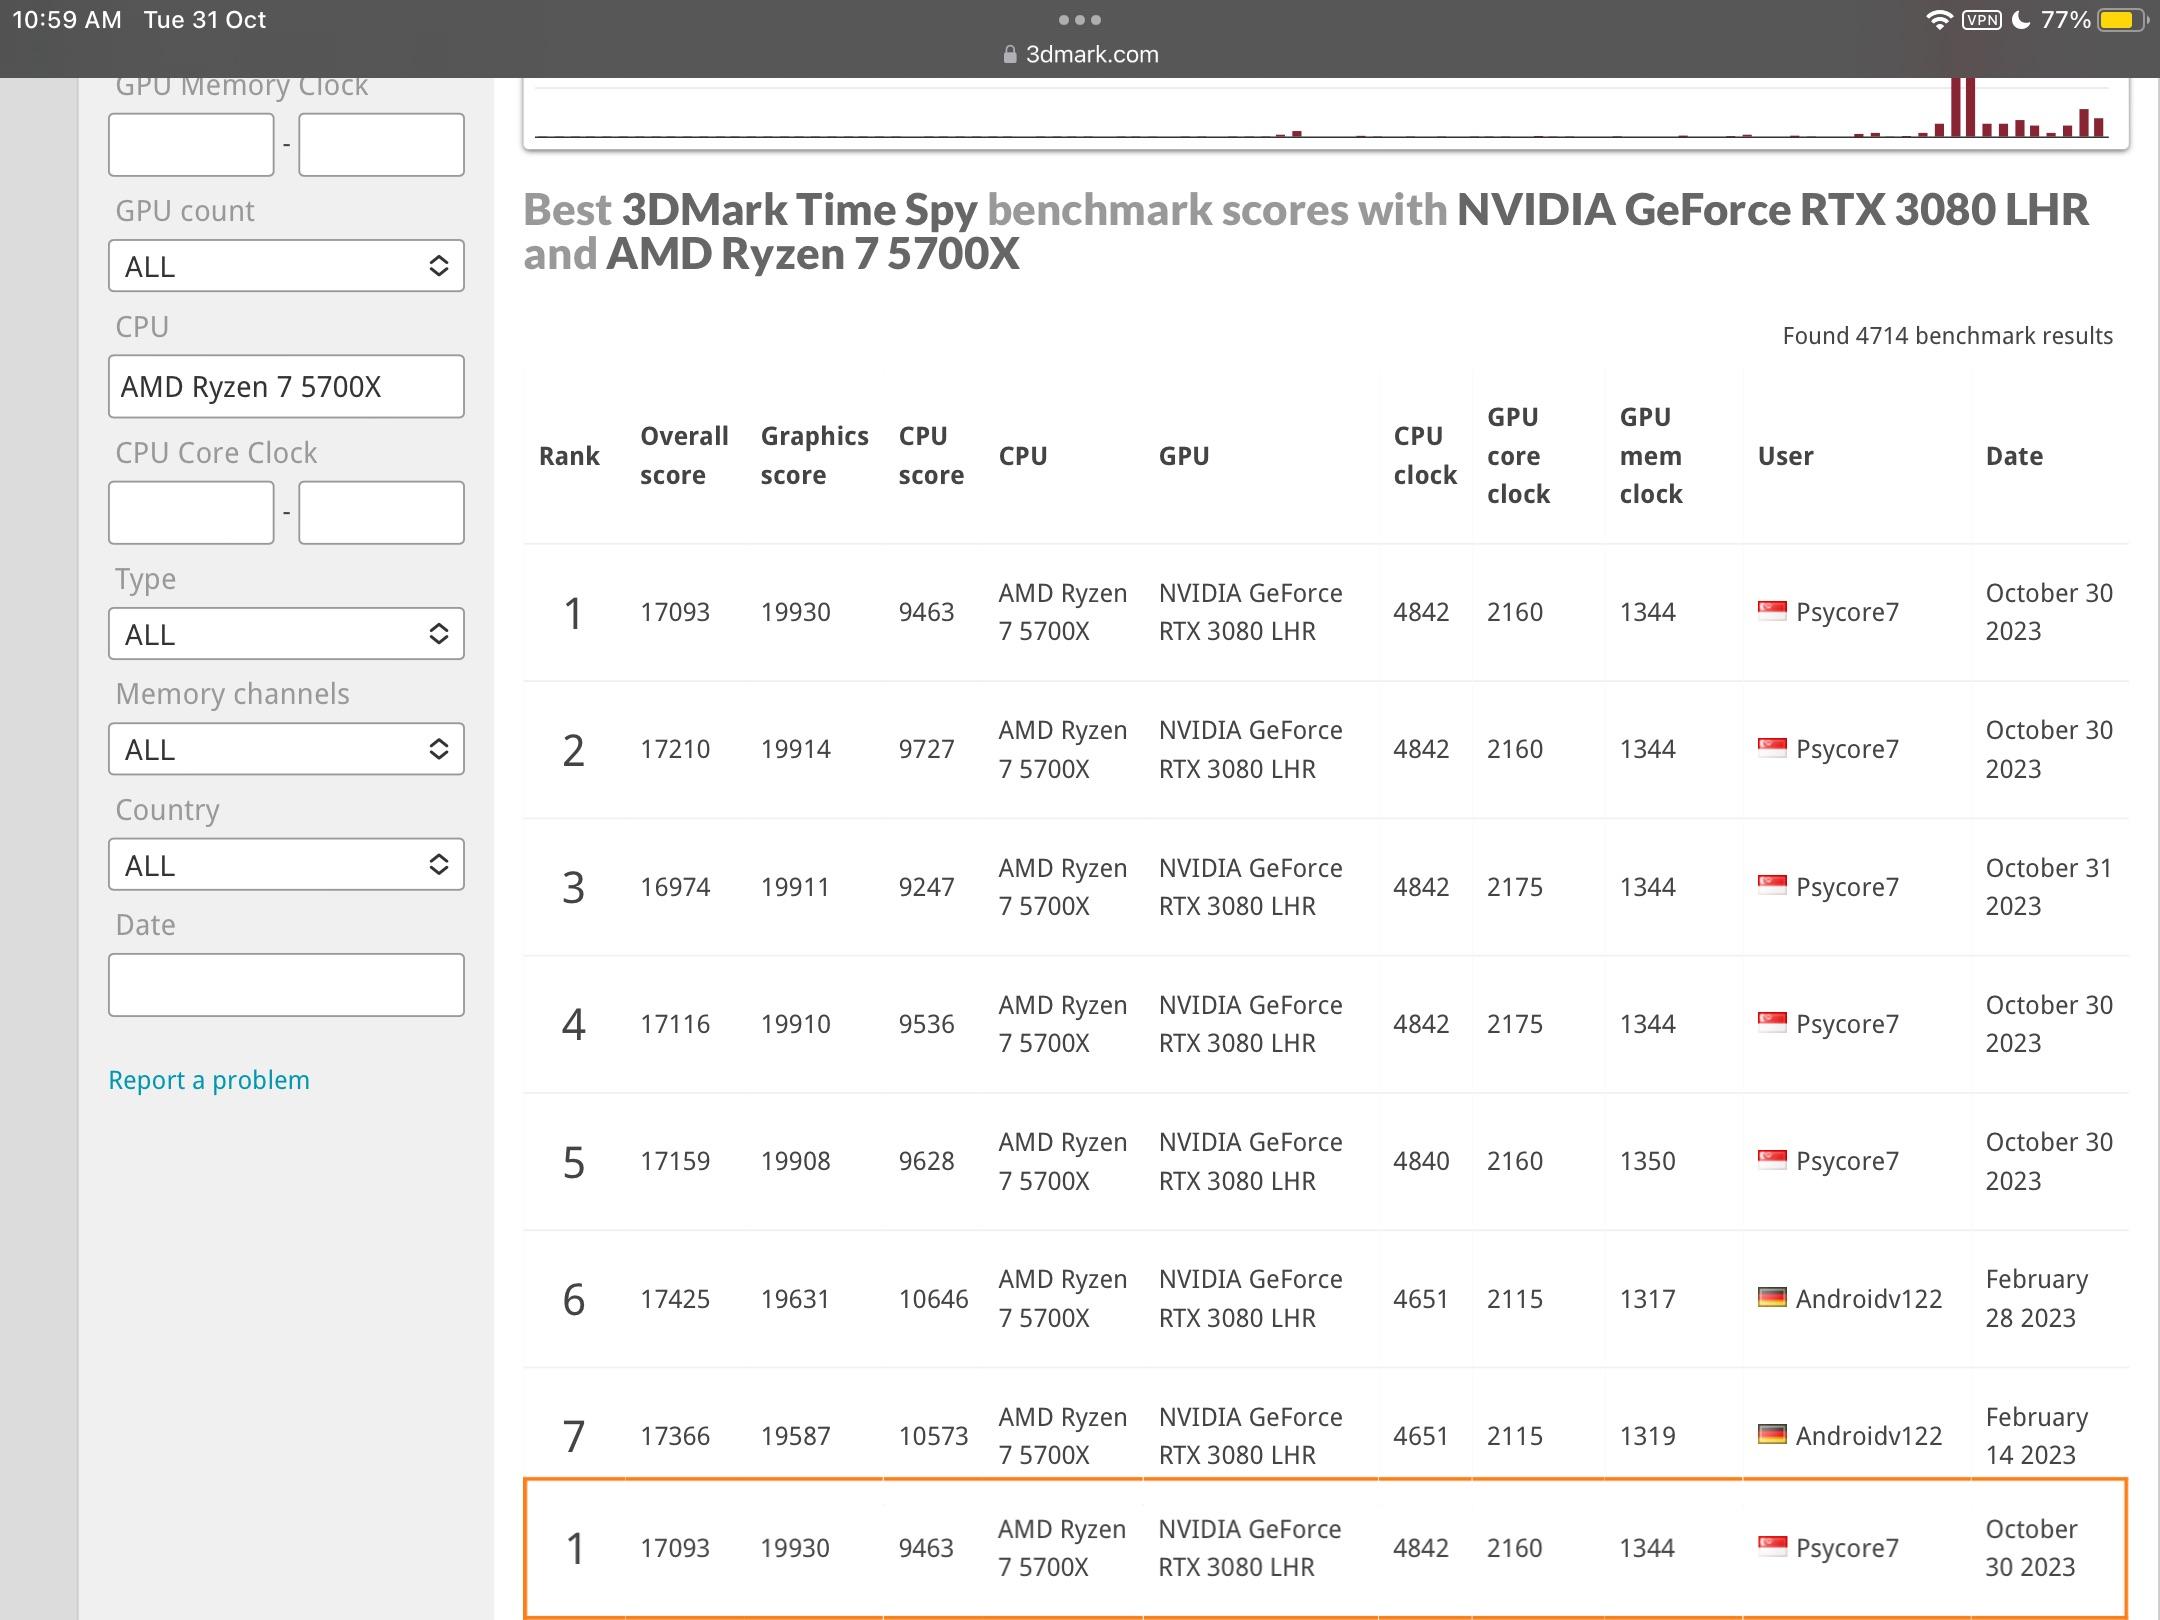Click the CPU Core Clock maximum field
The width and height of the screenshot is (2160, 1620).
pyautogui.click(x=381, y=513)
